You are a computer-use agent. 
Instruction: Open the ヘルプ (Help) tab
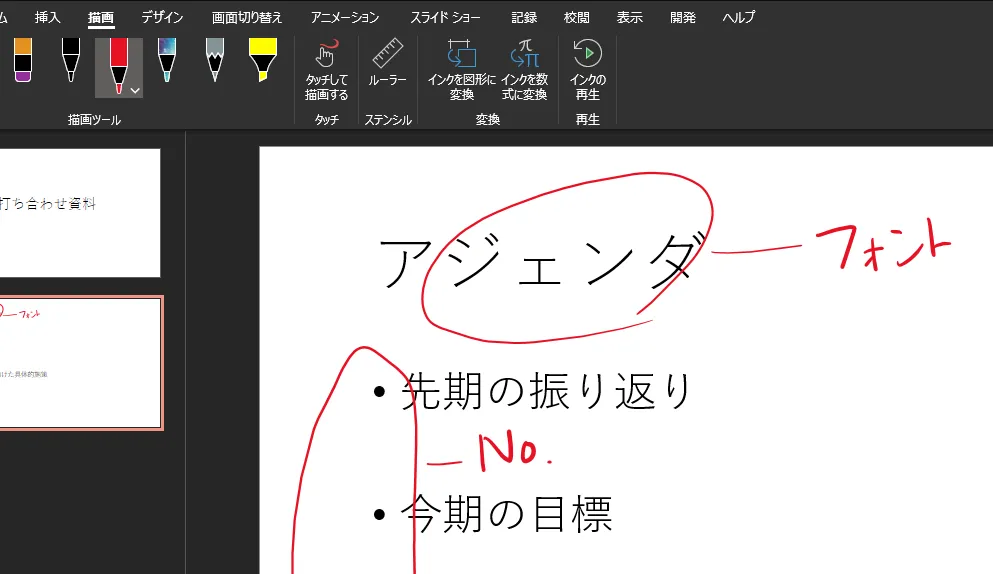coord(739,18)
